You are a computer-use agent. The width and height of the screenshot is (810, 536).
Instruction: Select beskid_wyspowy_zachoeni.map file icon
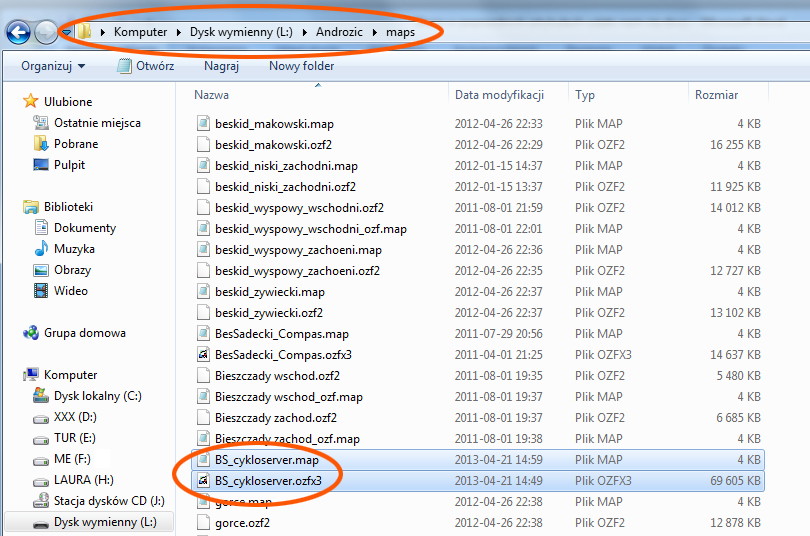[204, 249]
